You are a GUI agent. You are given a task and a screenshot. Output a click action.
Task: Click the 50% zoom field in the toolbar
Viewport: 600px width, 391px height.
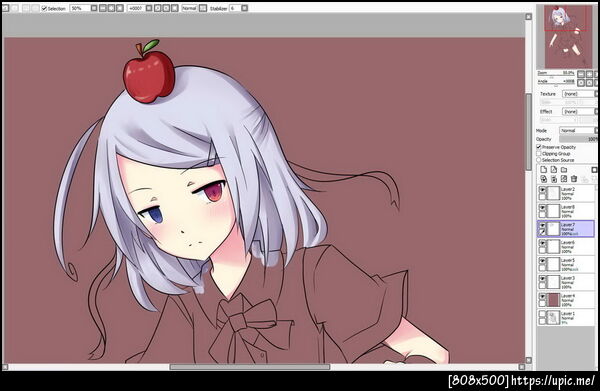click(80, 8)
